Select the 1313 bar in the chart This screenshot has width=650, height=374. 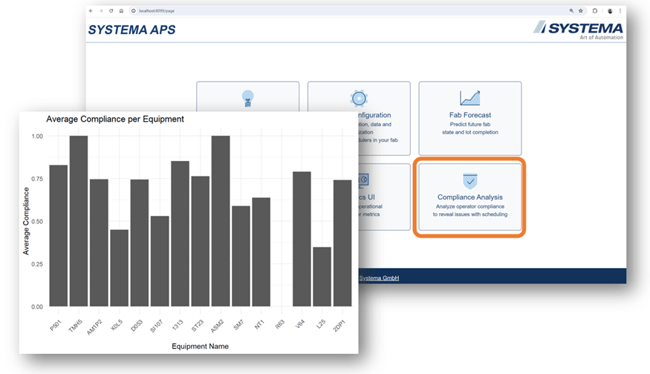pyautogui.click(x=180, y=233)
